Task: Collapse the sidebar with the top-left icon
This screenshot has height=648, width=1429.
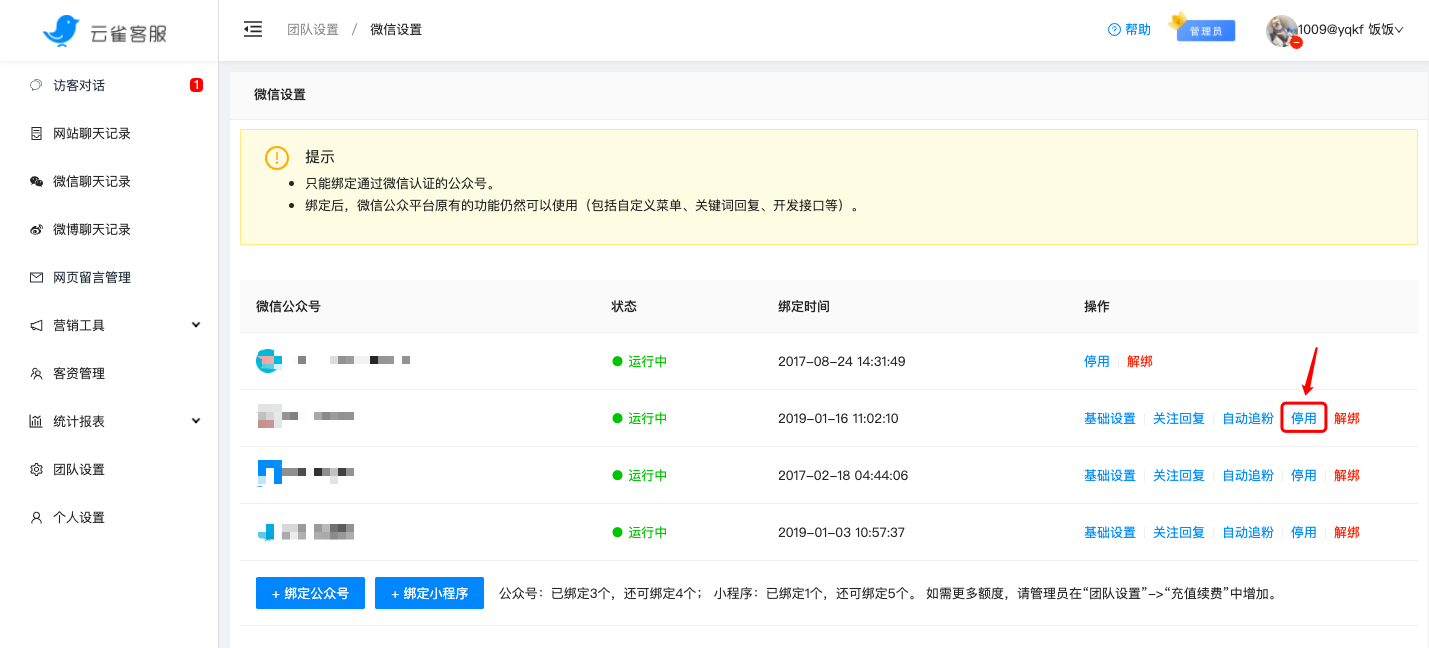Action: point(253,29)
